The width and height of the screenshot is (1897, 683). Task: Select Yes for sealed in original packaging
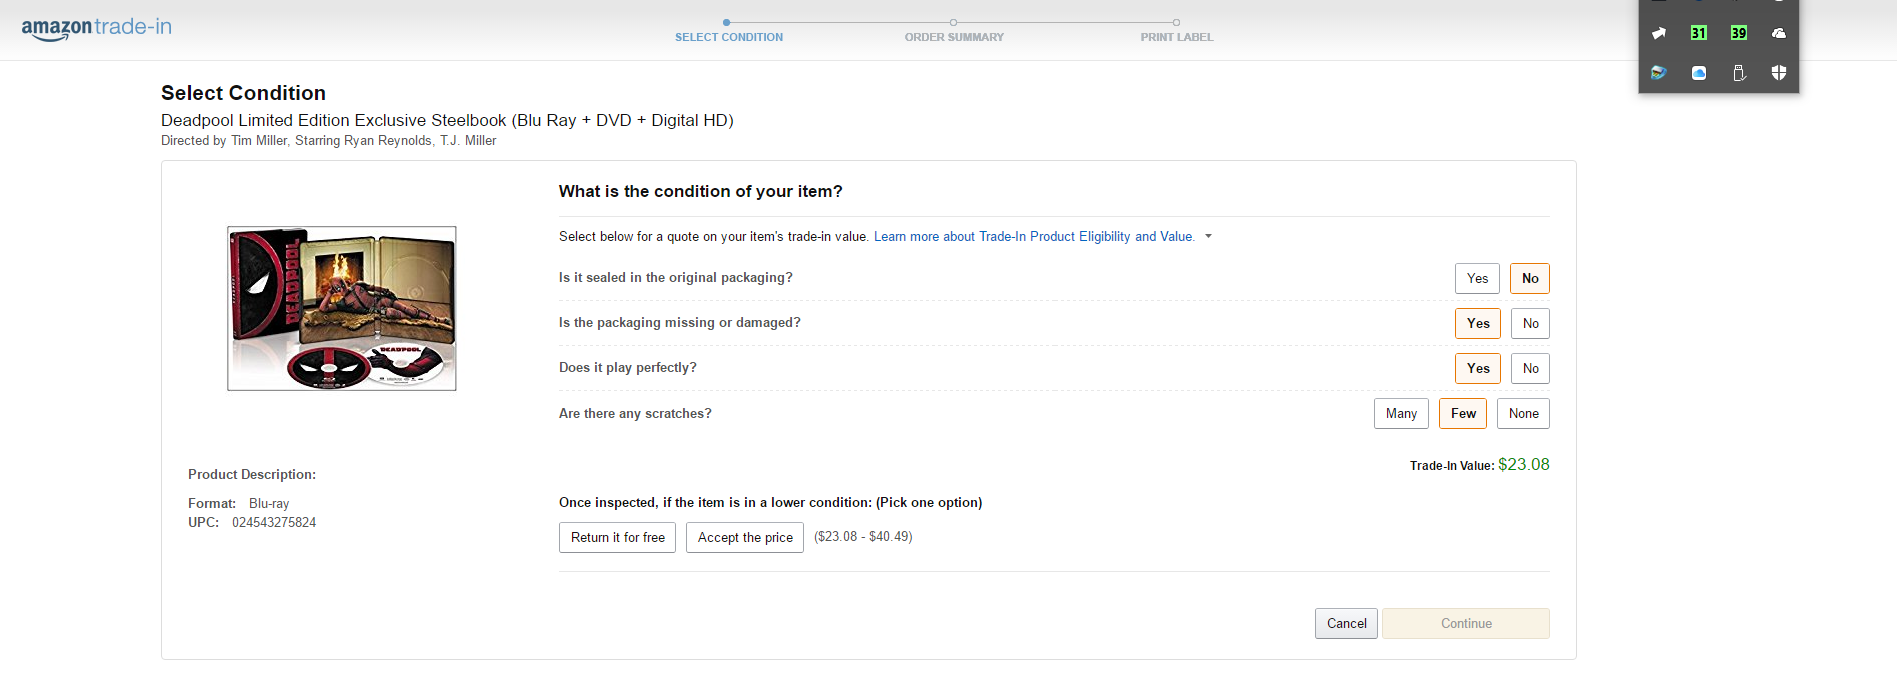1477,279
